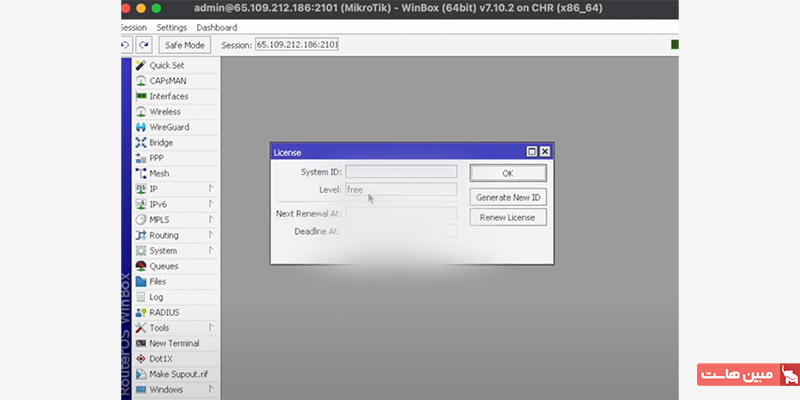Viewport: 800px width, 400px height.
Task: Close the License dialog
Action: 545,152
